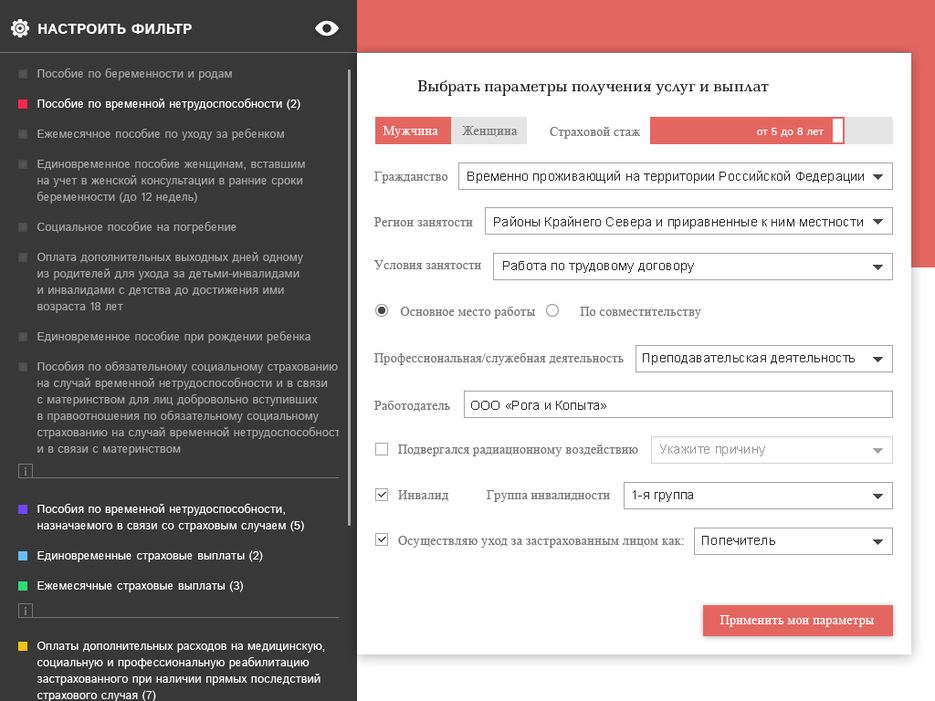Click Оплата дополнительных выходных дней item
Image resolution: width=935 pixels, height=701 pixels.
coord(170,281)
